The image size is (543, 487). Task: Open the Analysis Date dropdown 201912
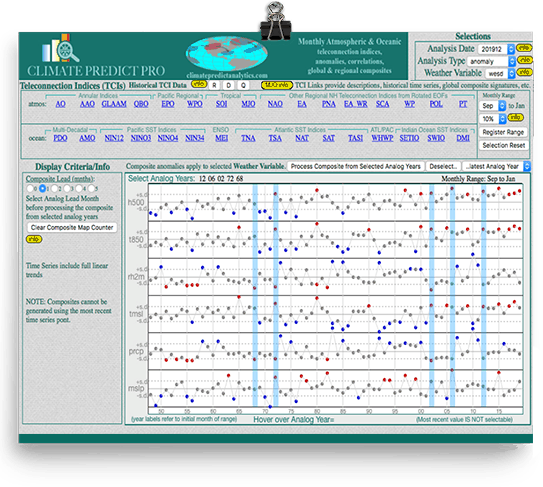coord(496,49)
